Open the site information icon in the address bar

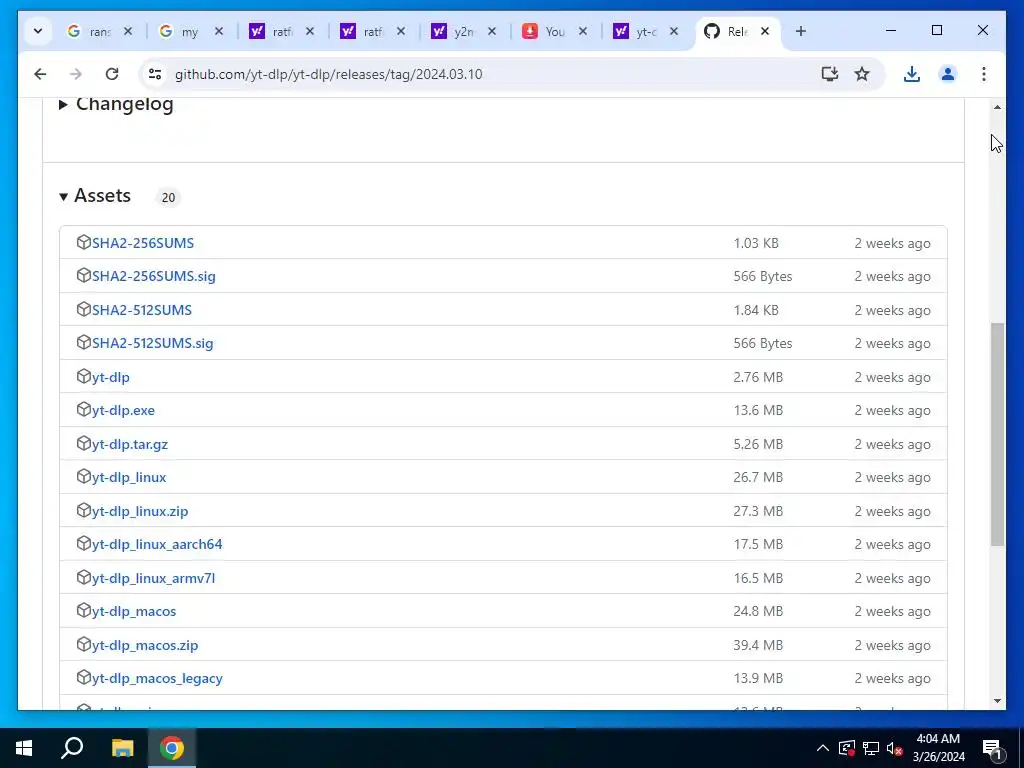point(155,74)
